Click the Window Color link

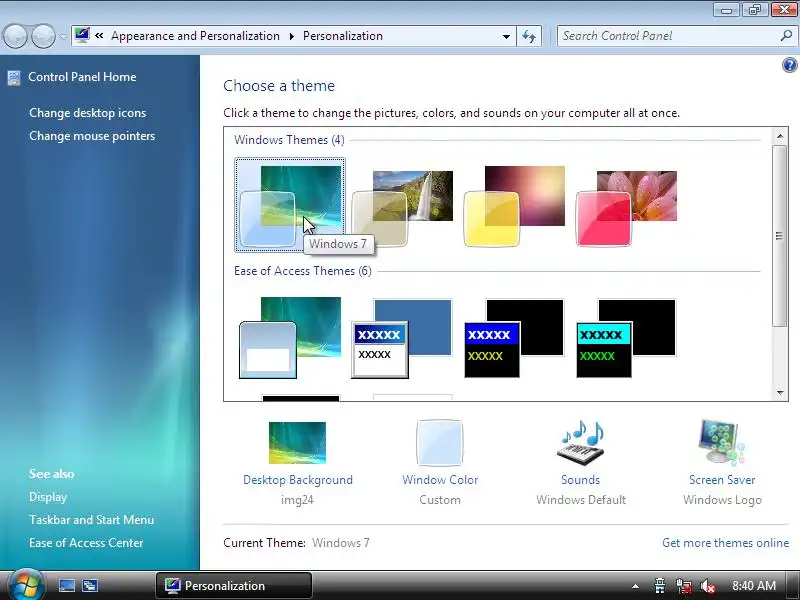(x=440, y=480)
